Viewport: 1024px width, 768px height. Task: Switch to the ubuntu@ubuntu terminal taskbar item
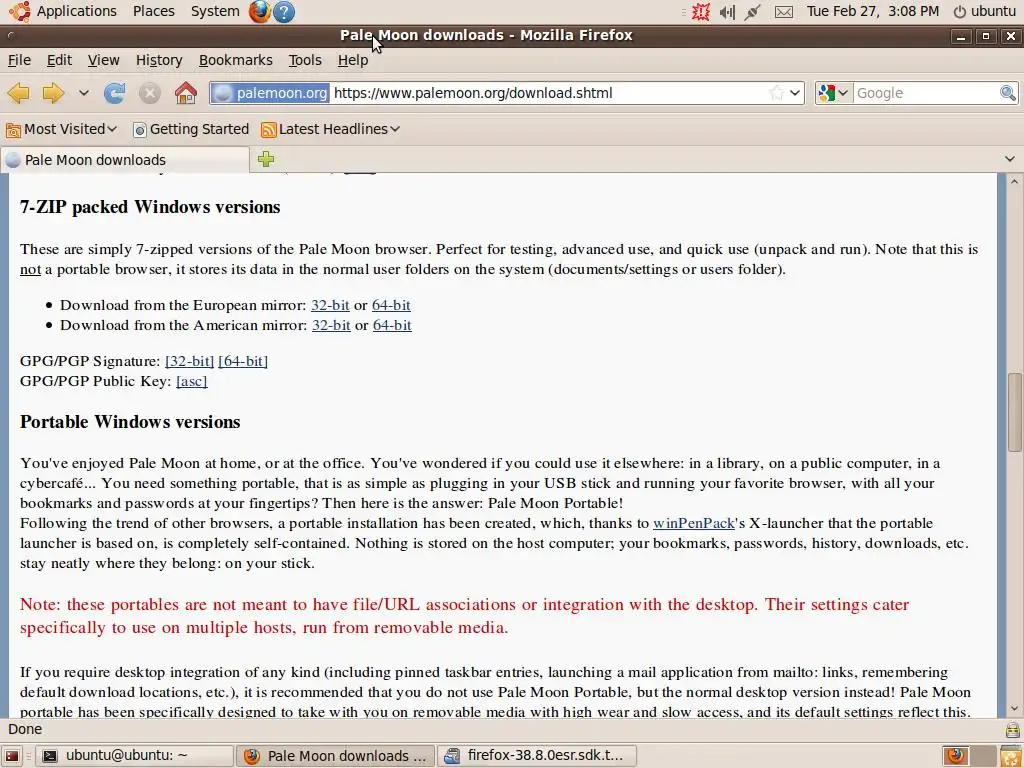[134, 756]
